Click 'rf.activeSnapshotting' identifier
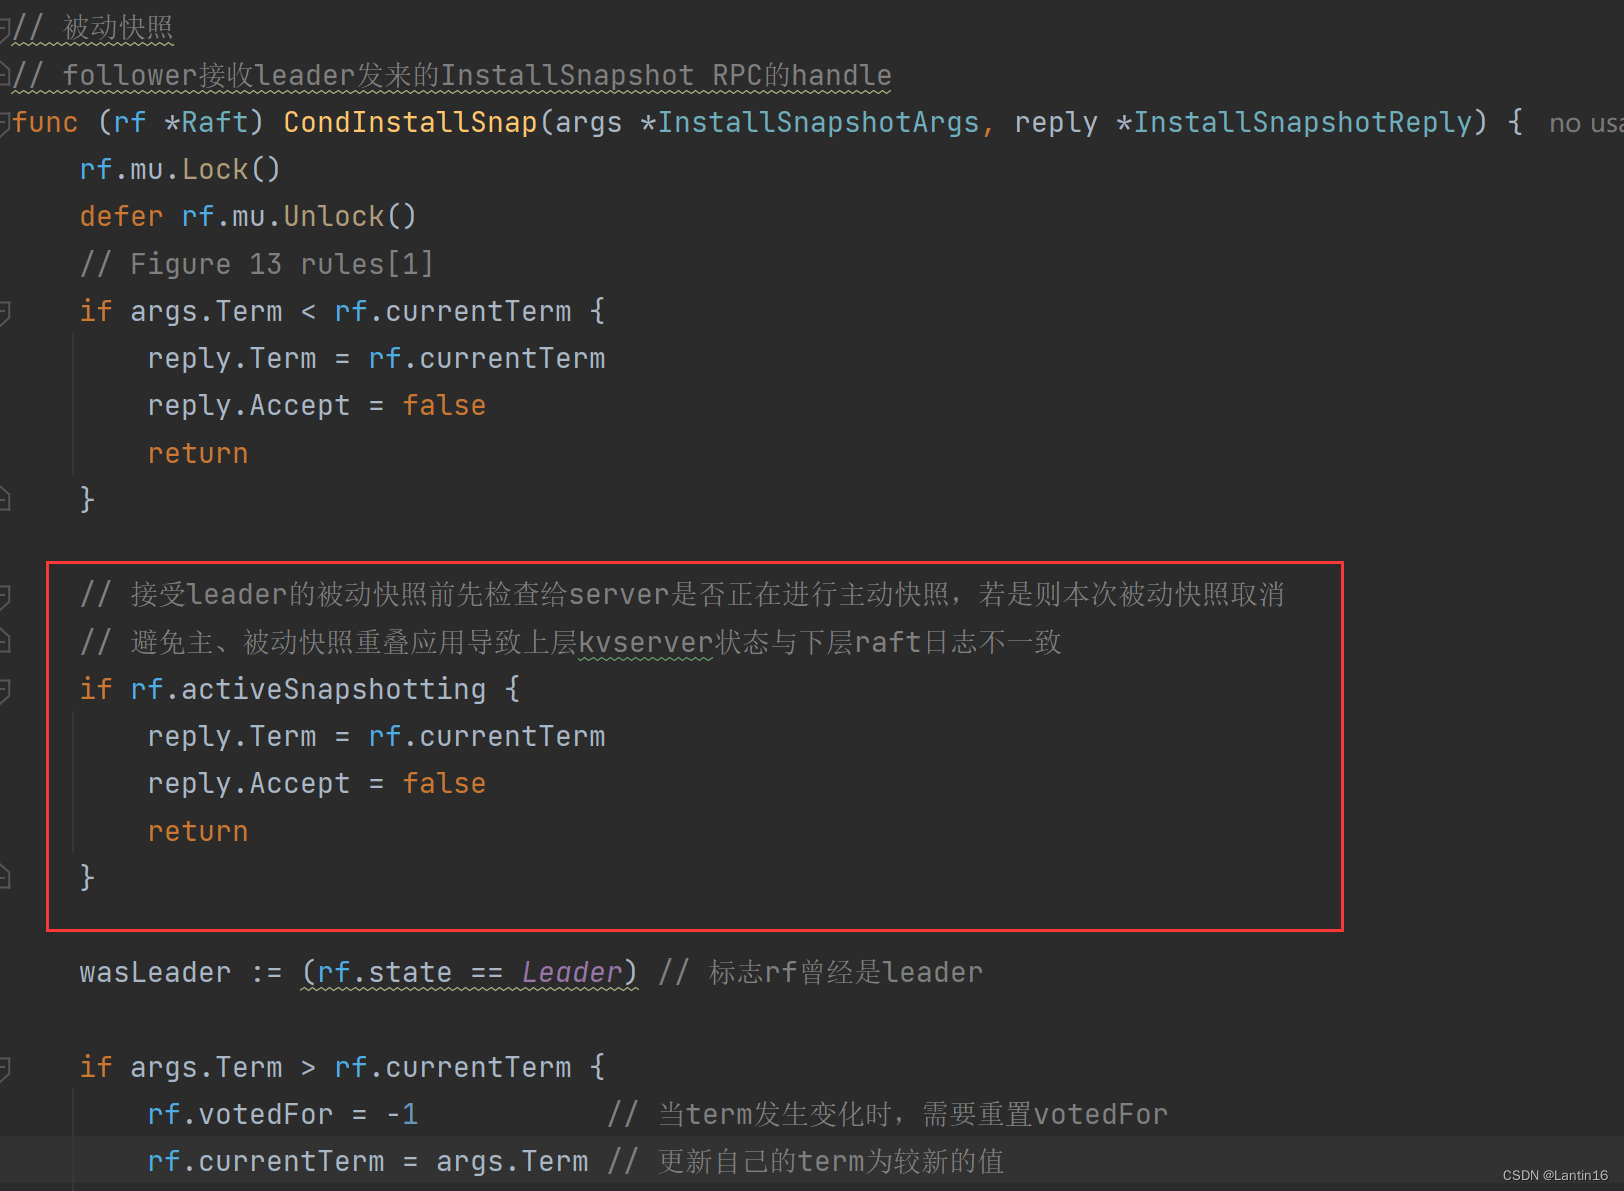The width and height of the screenshot is (1624, 1191). tap(308, 689)
